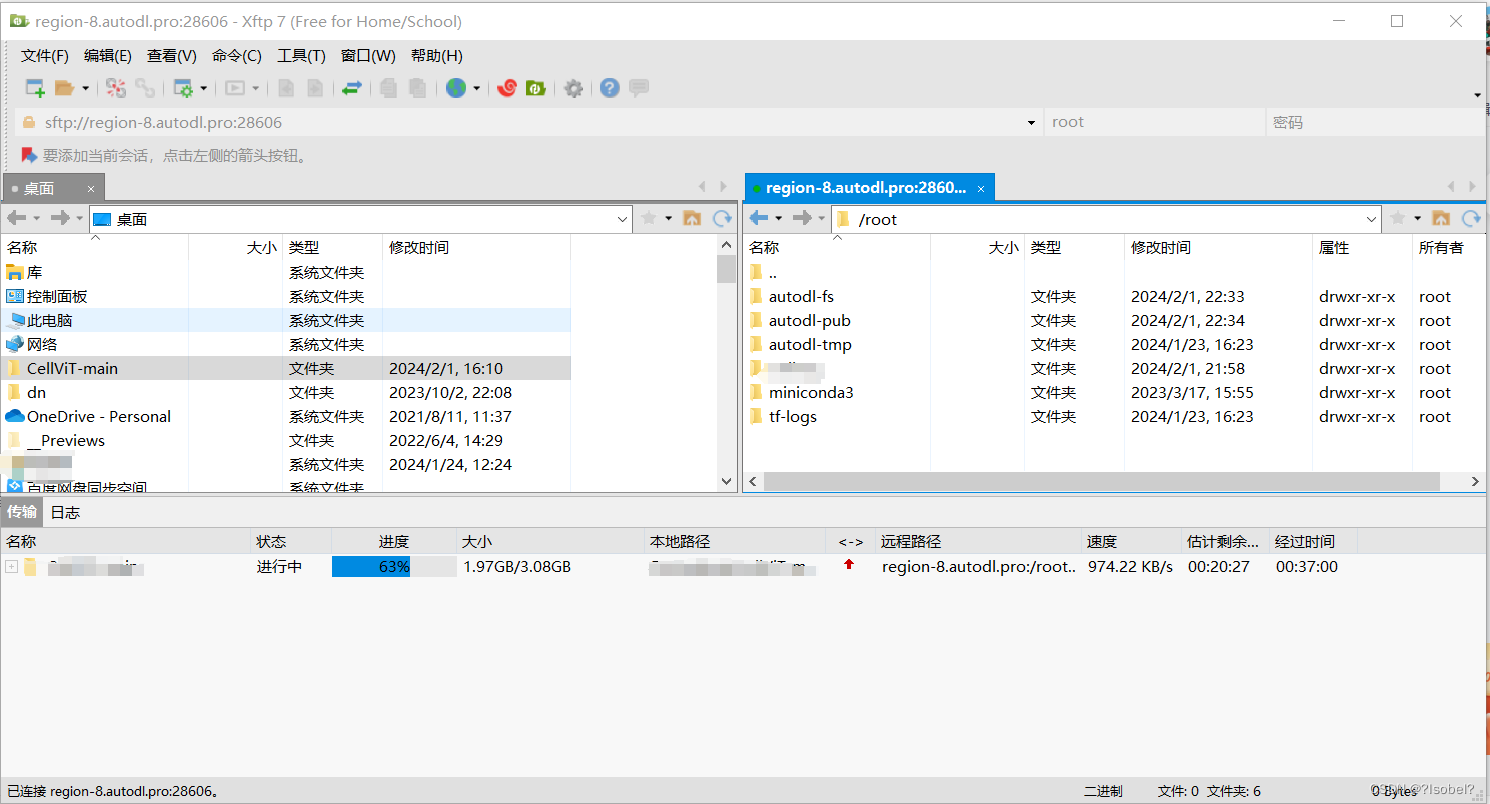
Task: Click the green swap transfer arrows icon
Action: point(352,88)
